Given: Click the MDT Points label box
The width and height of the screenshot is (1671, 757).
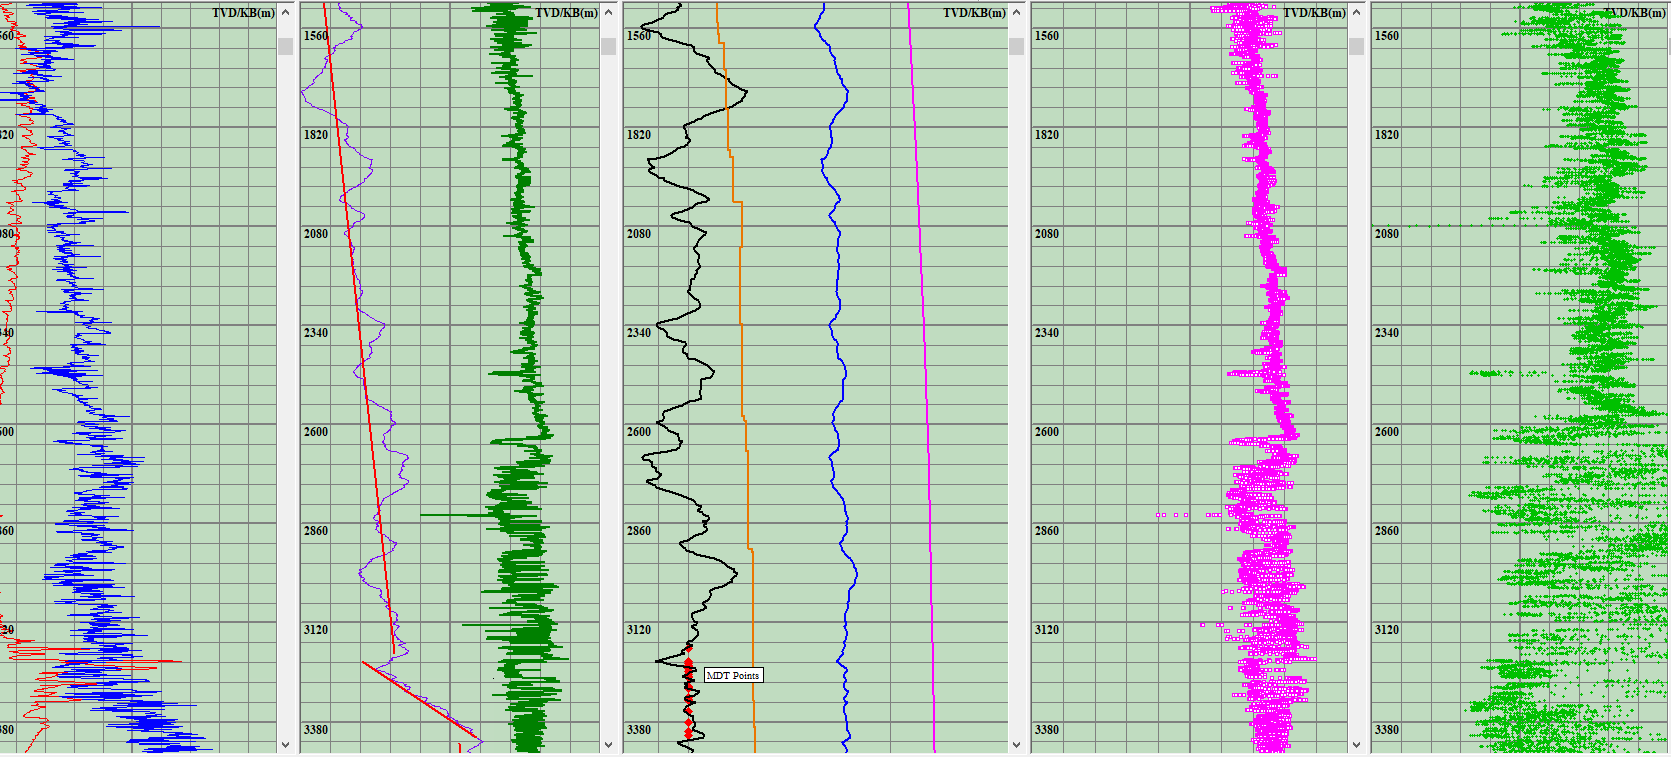Looking at the screenshot, I should pyautogui.click(x=733, y=676).
